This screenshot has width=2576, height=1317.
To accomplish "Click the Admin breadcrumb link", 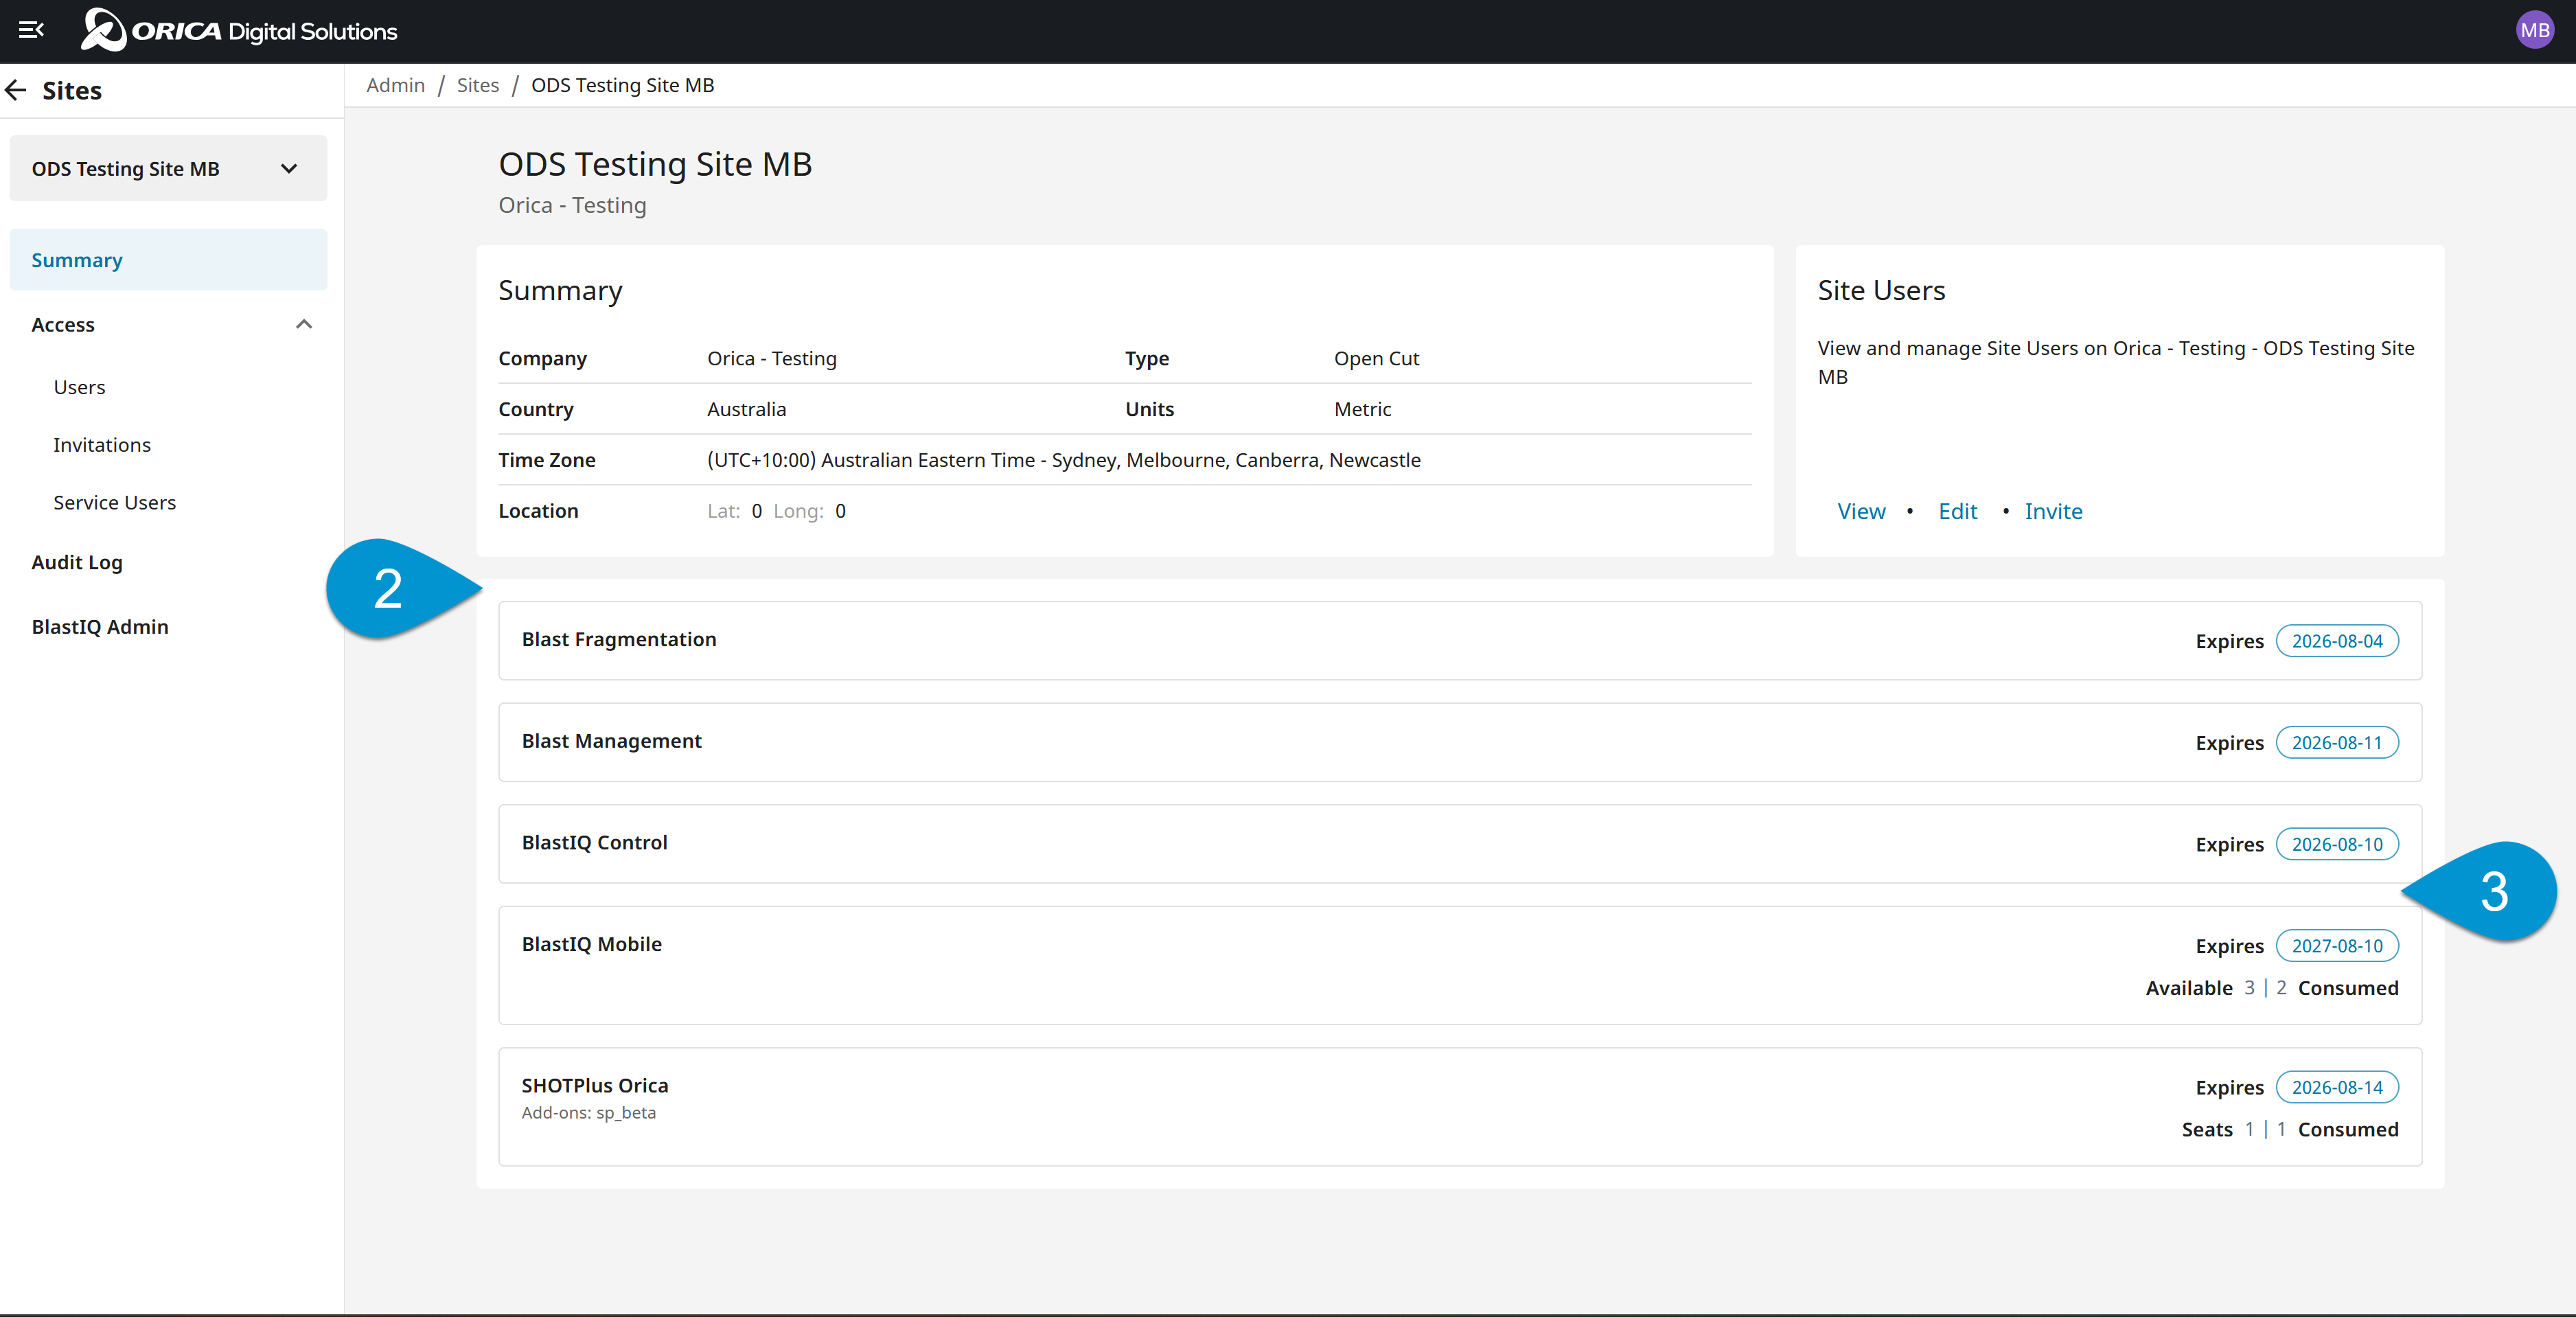I will [x=395, y=85].
